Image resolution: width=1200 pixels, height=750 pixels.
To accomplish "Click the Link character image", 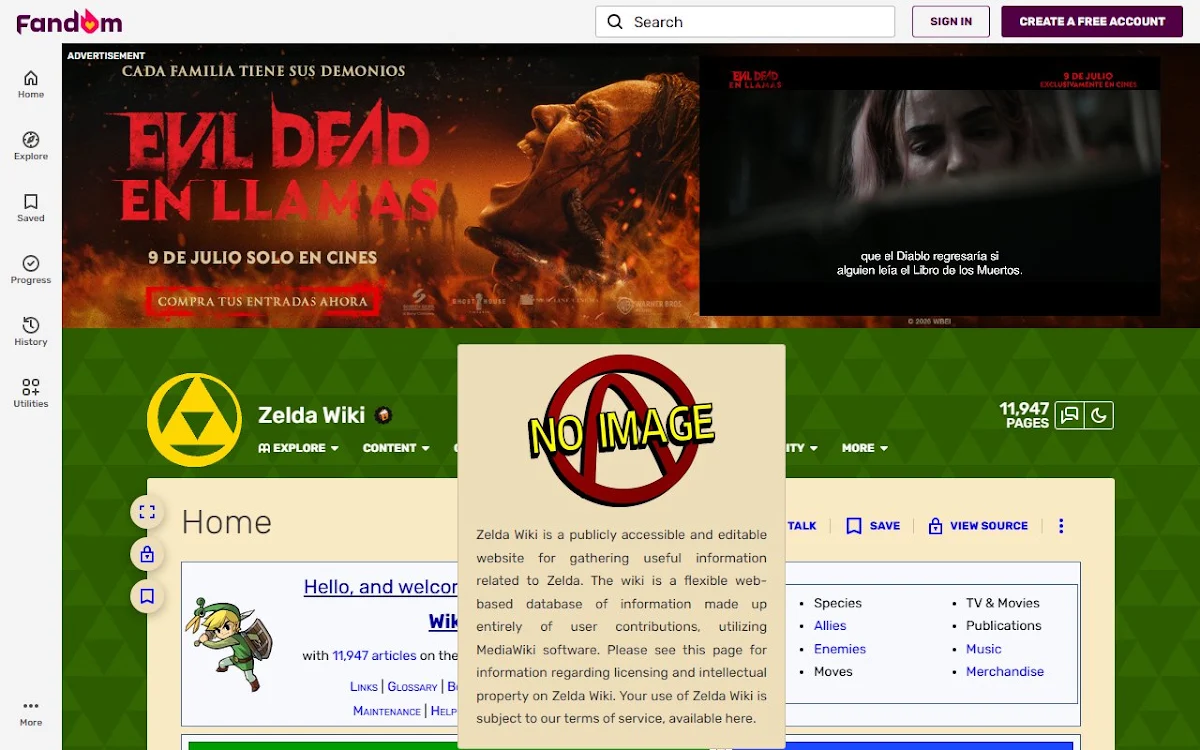I will click(x=228, y=644).
